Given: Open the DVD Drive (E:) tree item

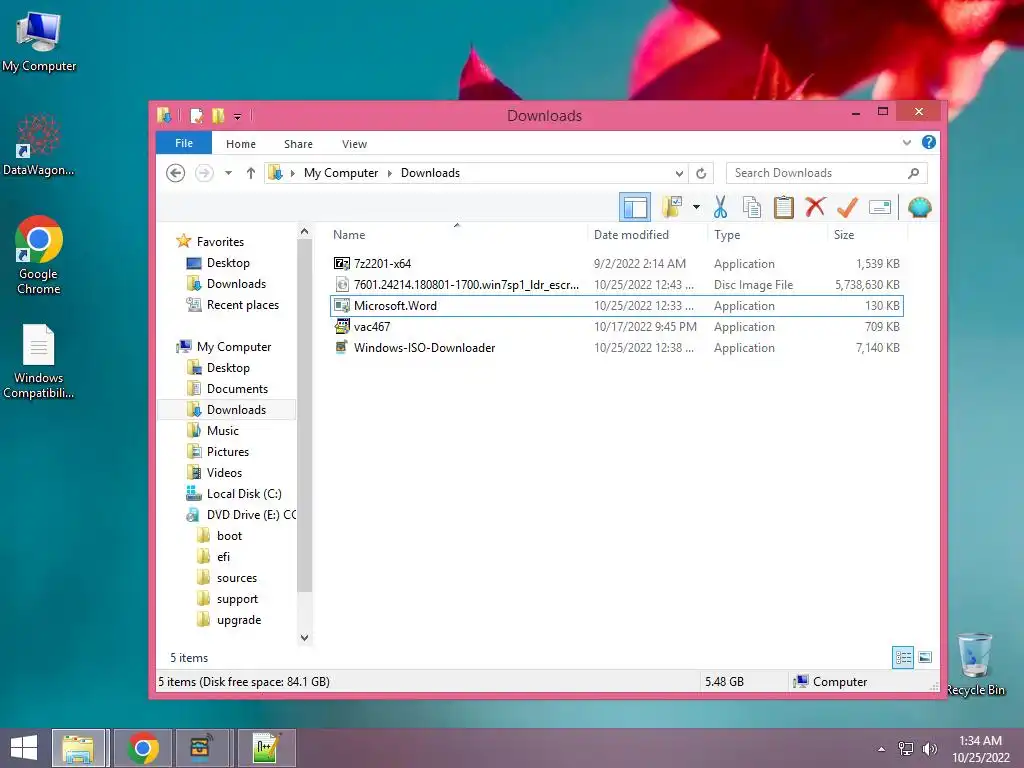Looking at the screenshot, I should point(251,515).
